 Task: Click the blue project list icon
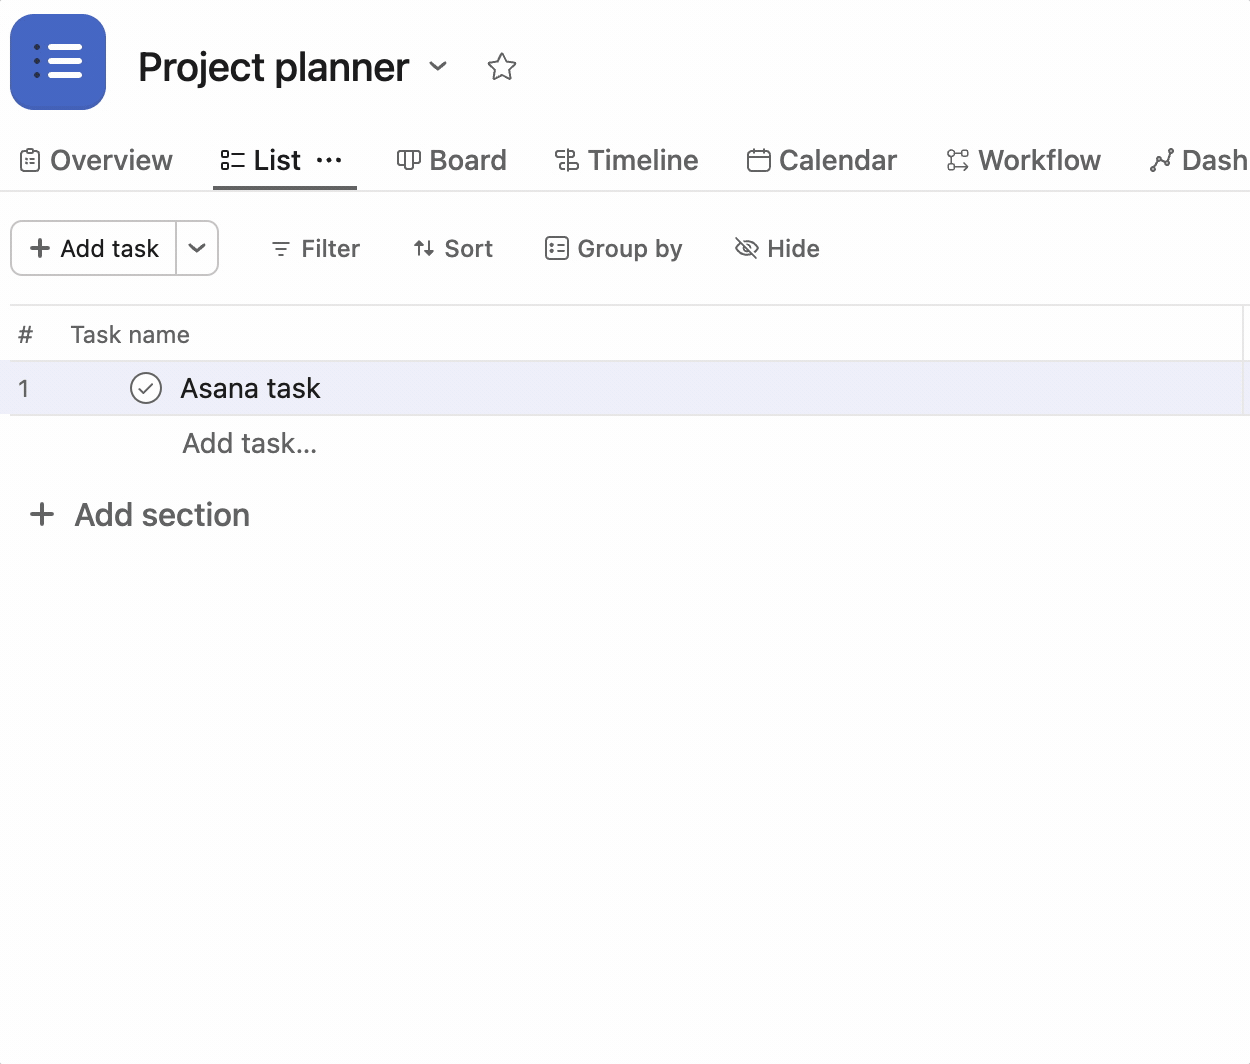(x=58, y=62)
